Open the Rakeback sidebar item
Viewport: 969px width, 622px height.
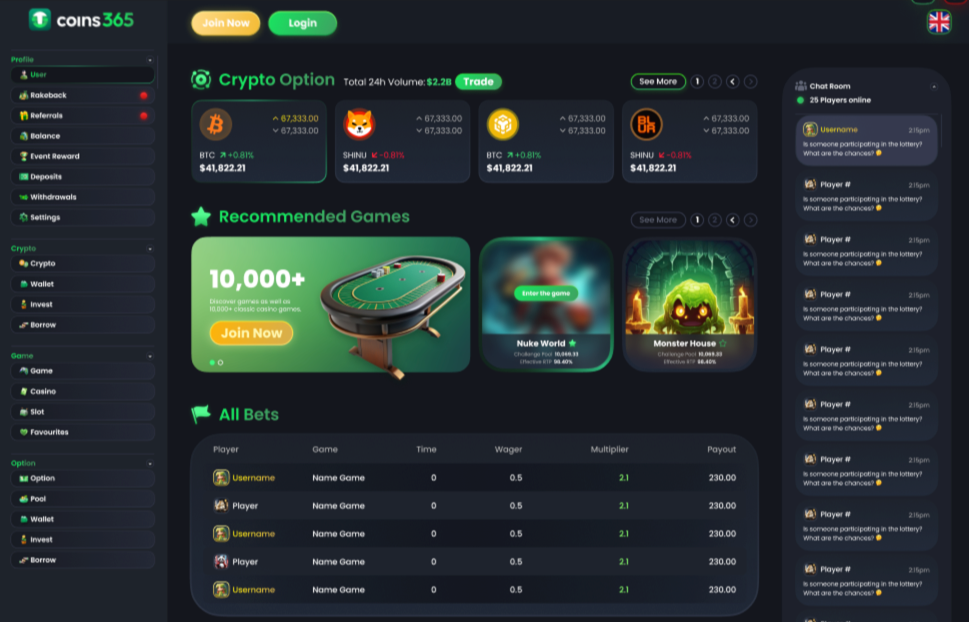tap(83, 95)
